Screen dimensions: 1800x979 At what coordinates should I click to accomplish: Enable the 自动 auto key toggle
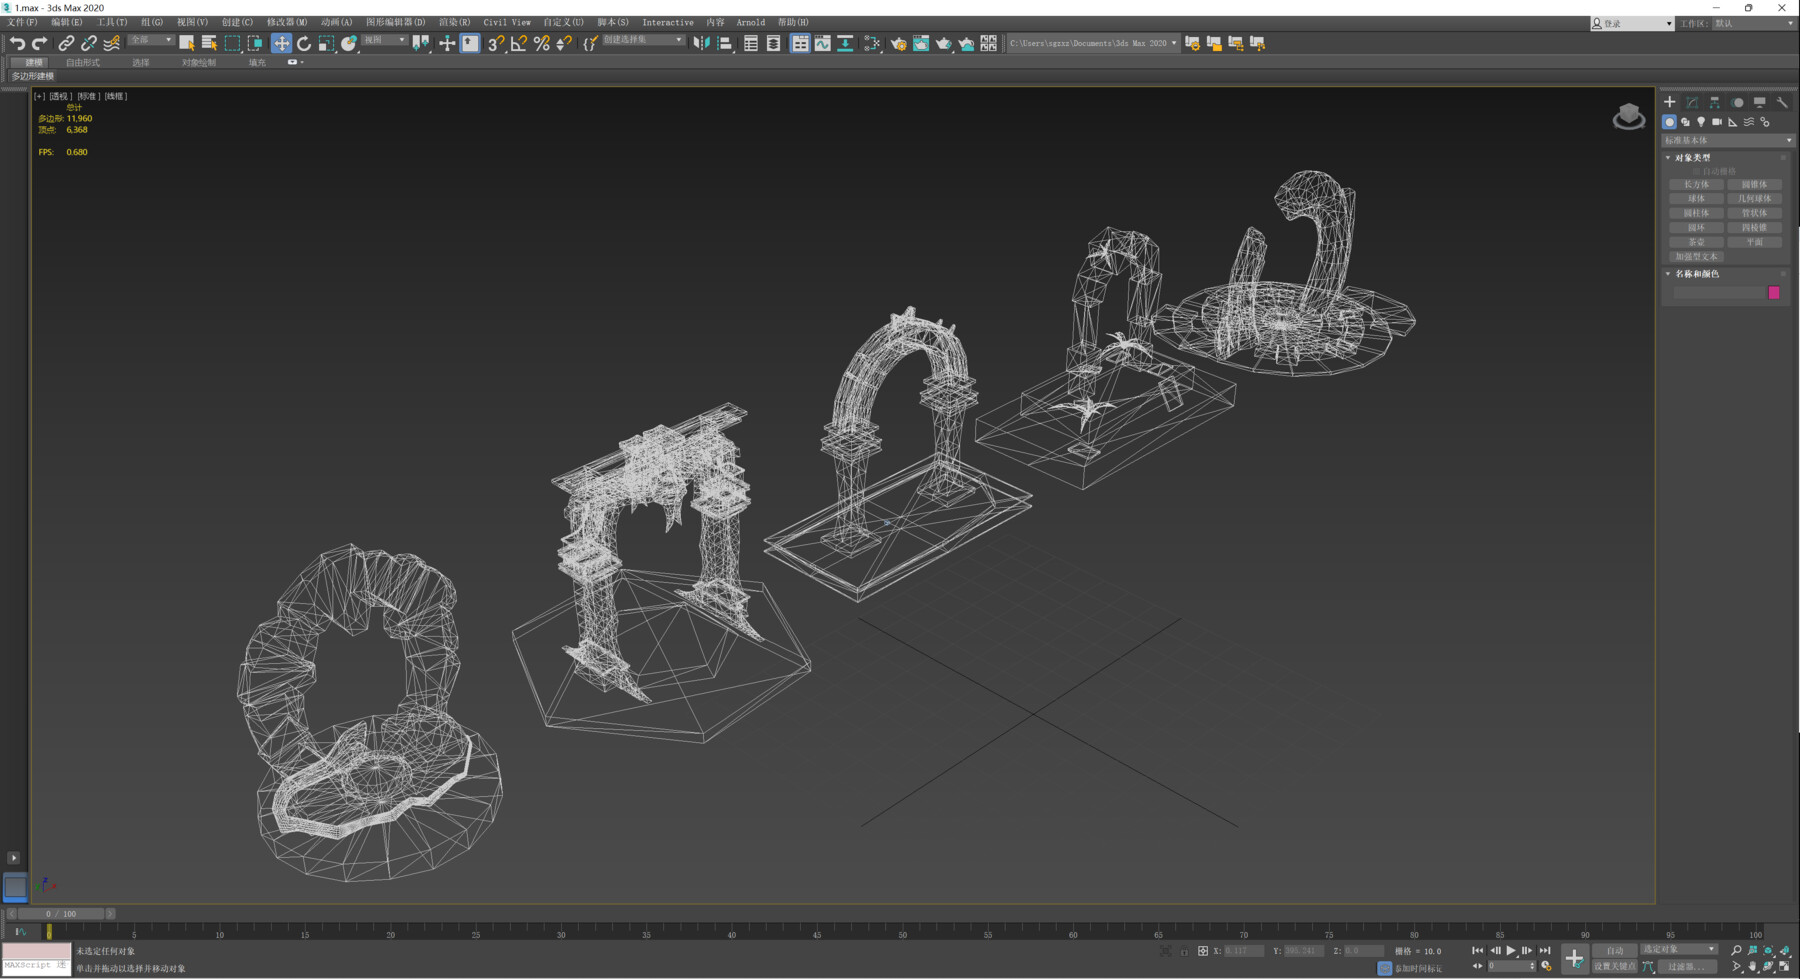pos(1613,950)
